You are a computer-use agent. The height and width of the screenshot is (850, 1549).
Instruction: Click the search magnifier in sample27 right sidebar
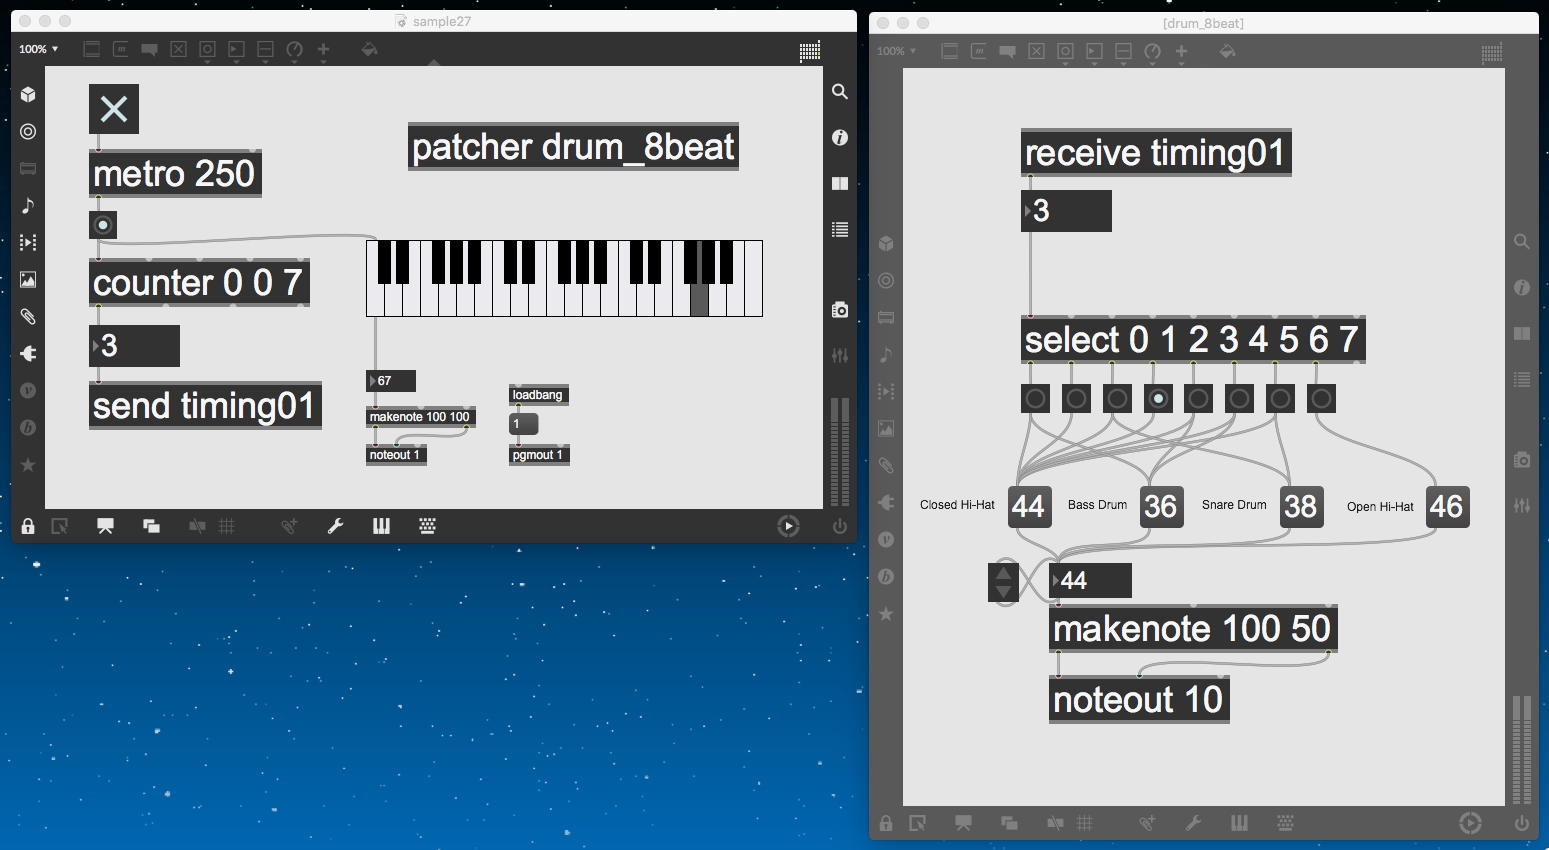pyautogui.click(x=840, y=92)
